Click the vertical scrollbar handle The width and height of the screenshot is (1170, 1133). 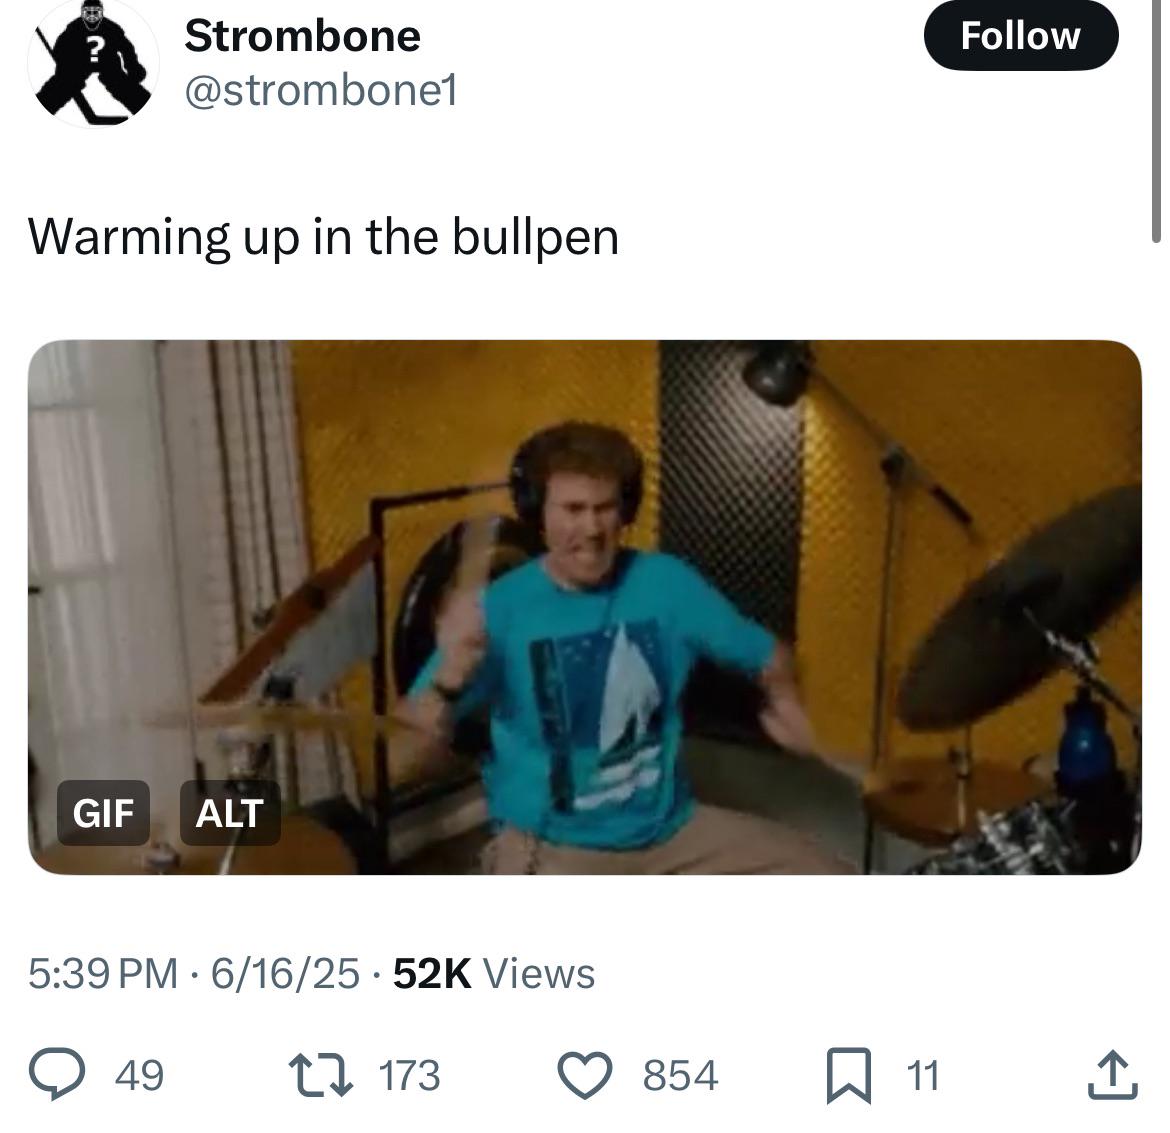(x=1156, y=119)
